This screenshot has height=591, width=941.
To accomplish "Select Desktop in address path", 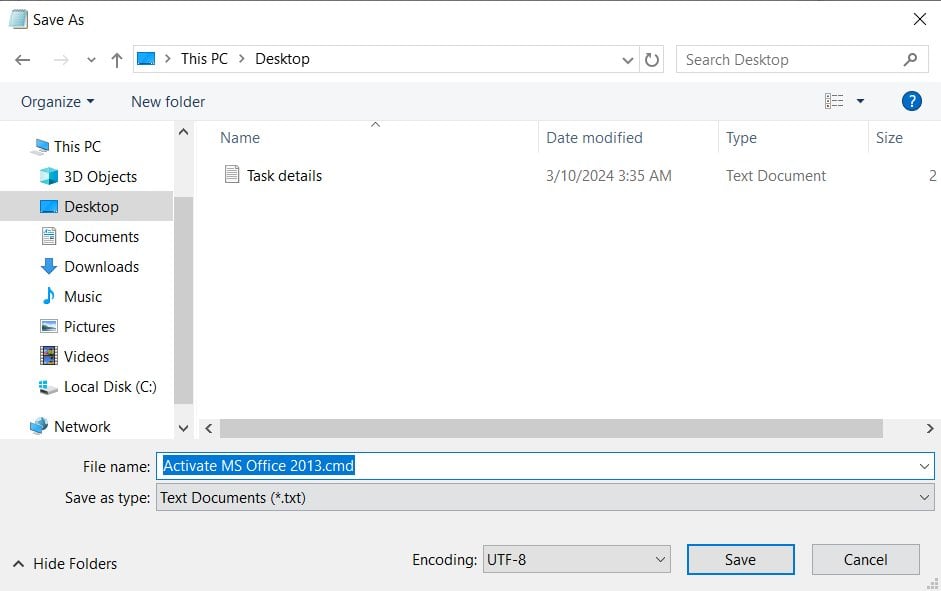I will coord(282,59).
